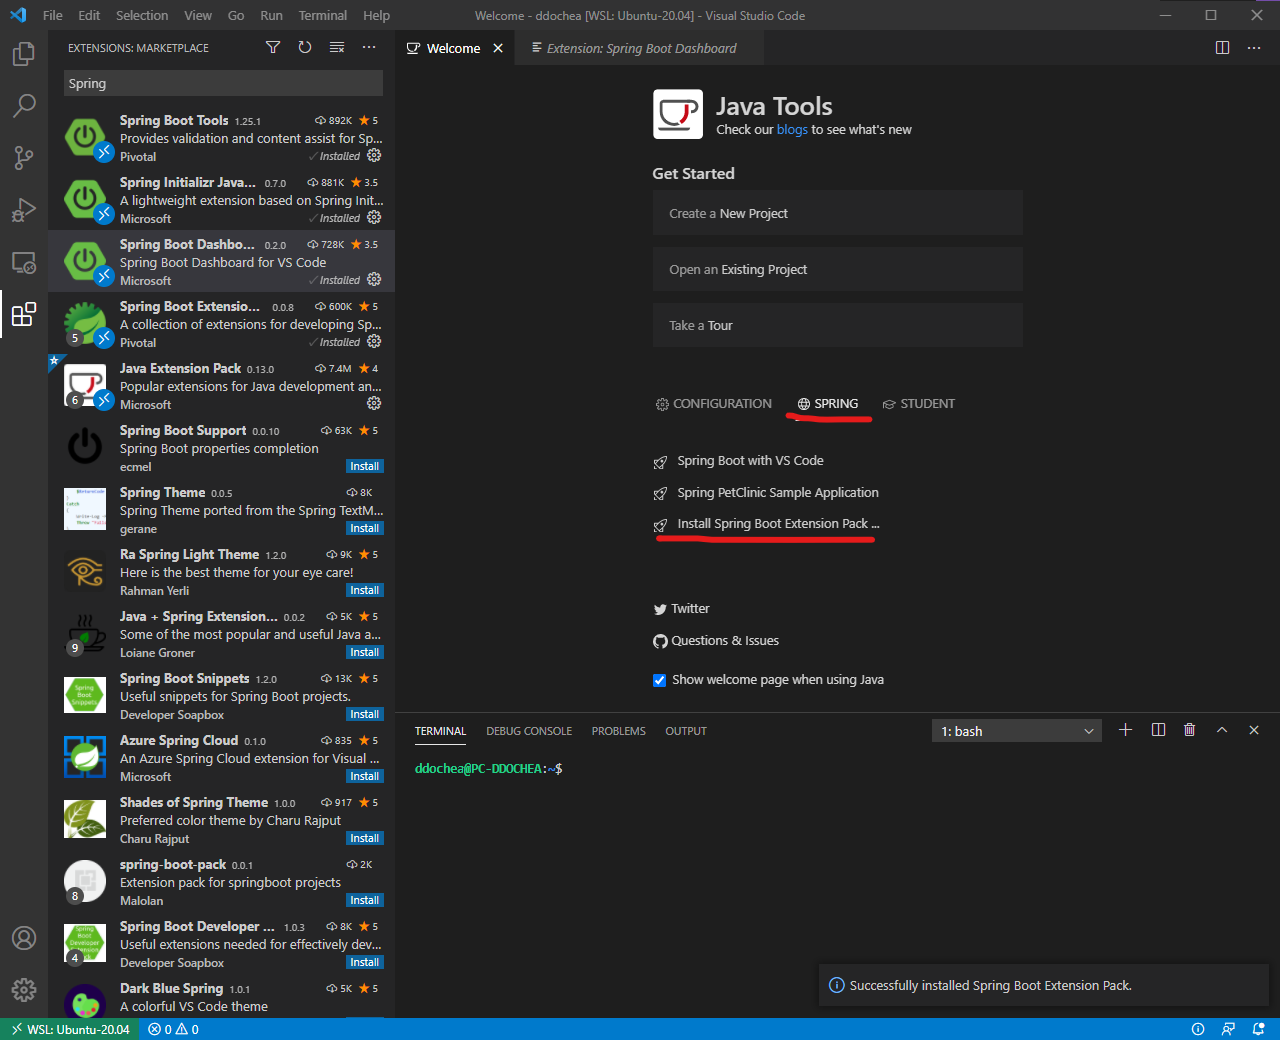Click the info icon in status bar

(1198, 1029)
